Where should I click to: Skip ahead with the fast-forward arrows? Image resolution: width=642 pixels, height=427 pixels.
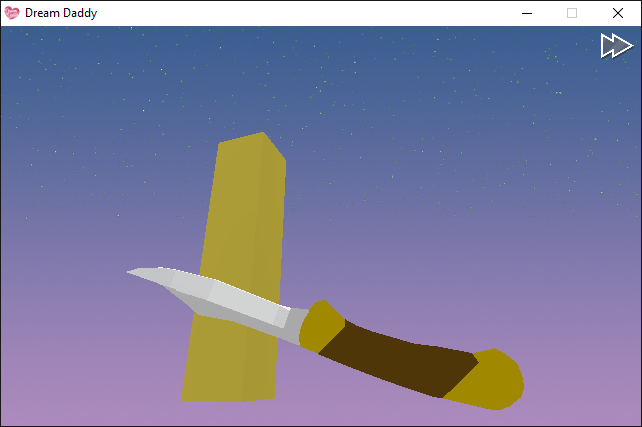click(617, 46)
